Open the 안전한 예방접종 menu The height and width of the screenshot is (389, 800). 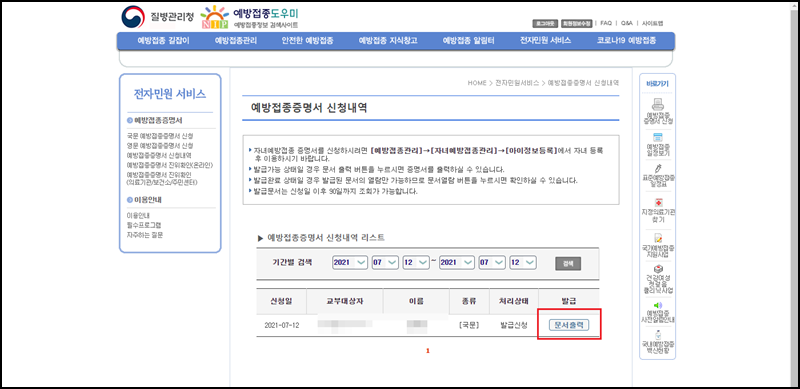click(x=307, y=41)
